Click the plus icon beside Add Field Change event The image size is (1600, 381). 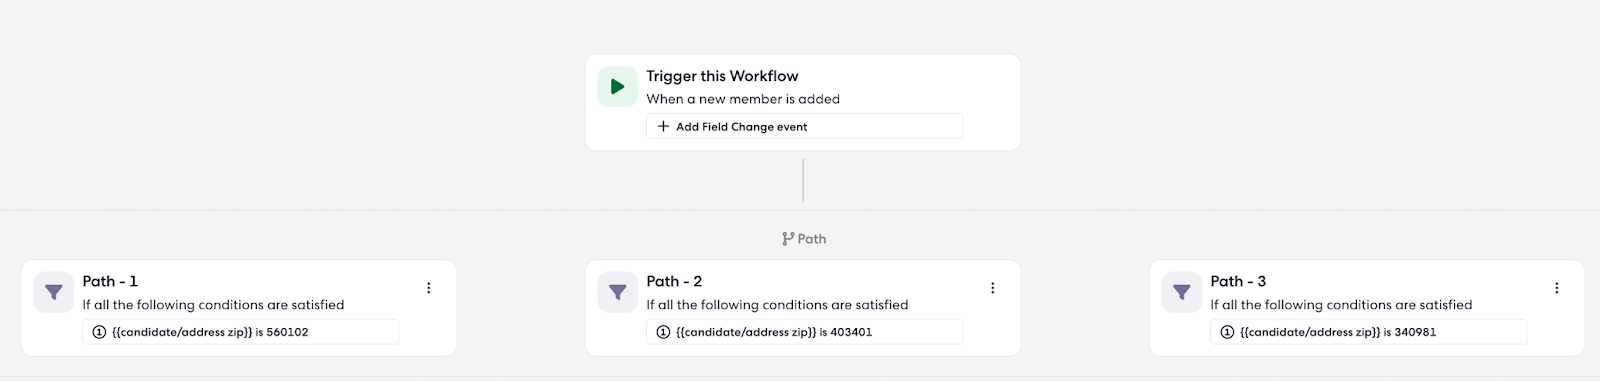point(663,126)
